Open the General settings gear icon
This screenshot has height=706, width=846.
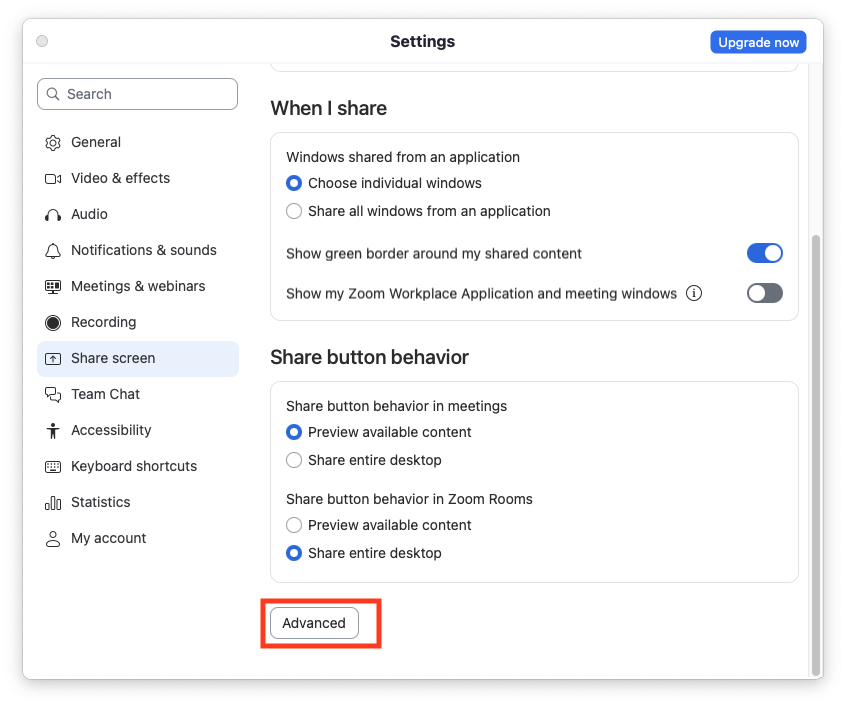click(x=52, y=142)
